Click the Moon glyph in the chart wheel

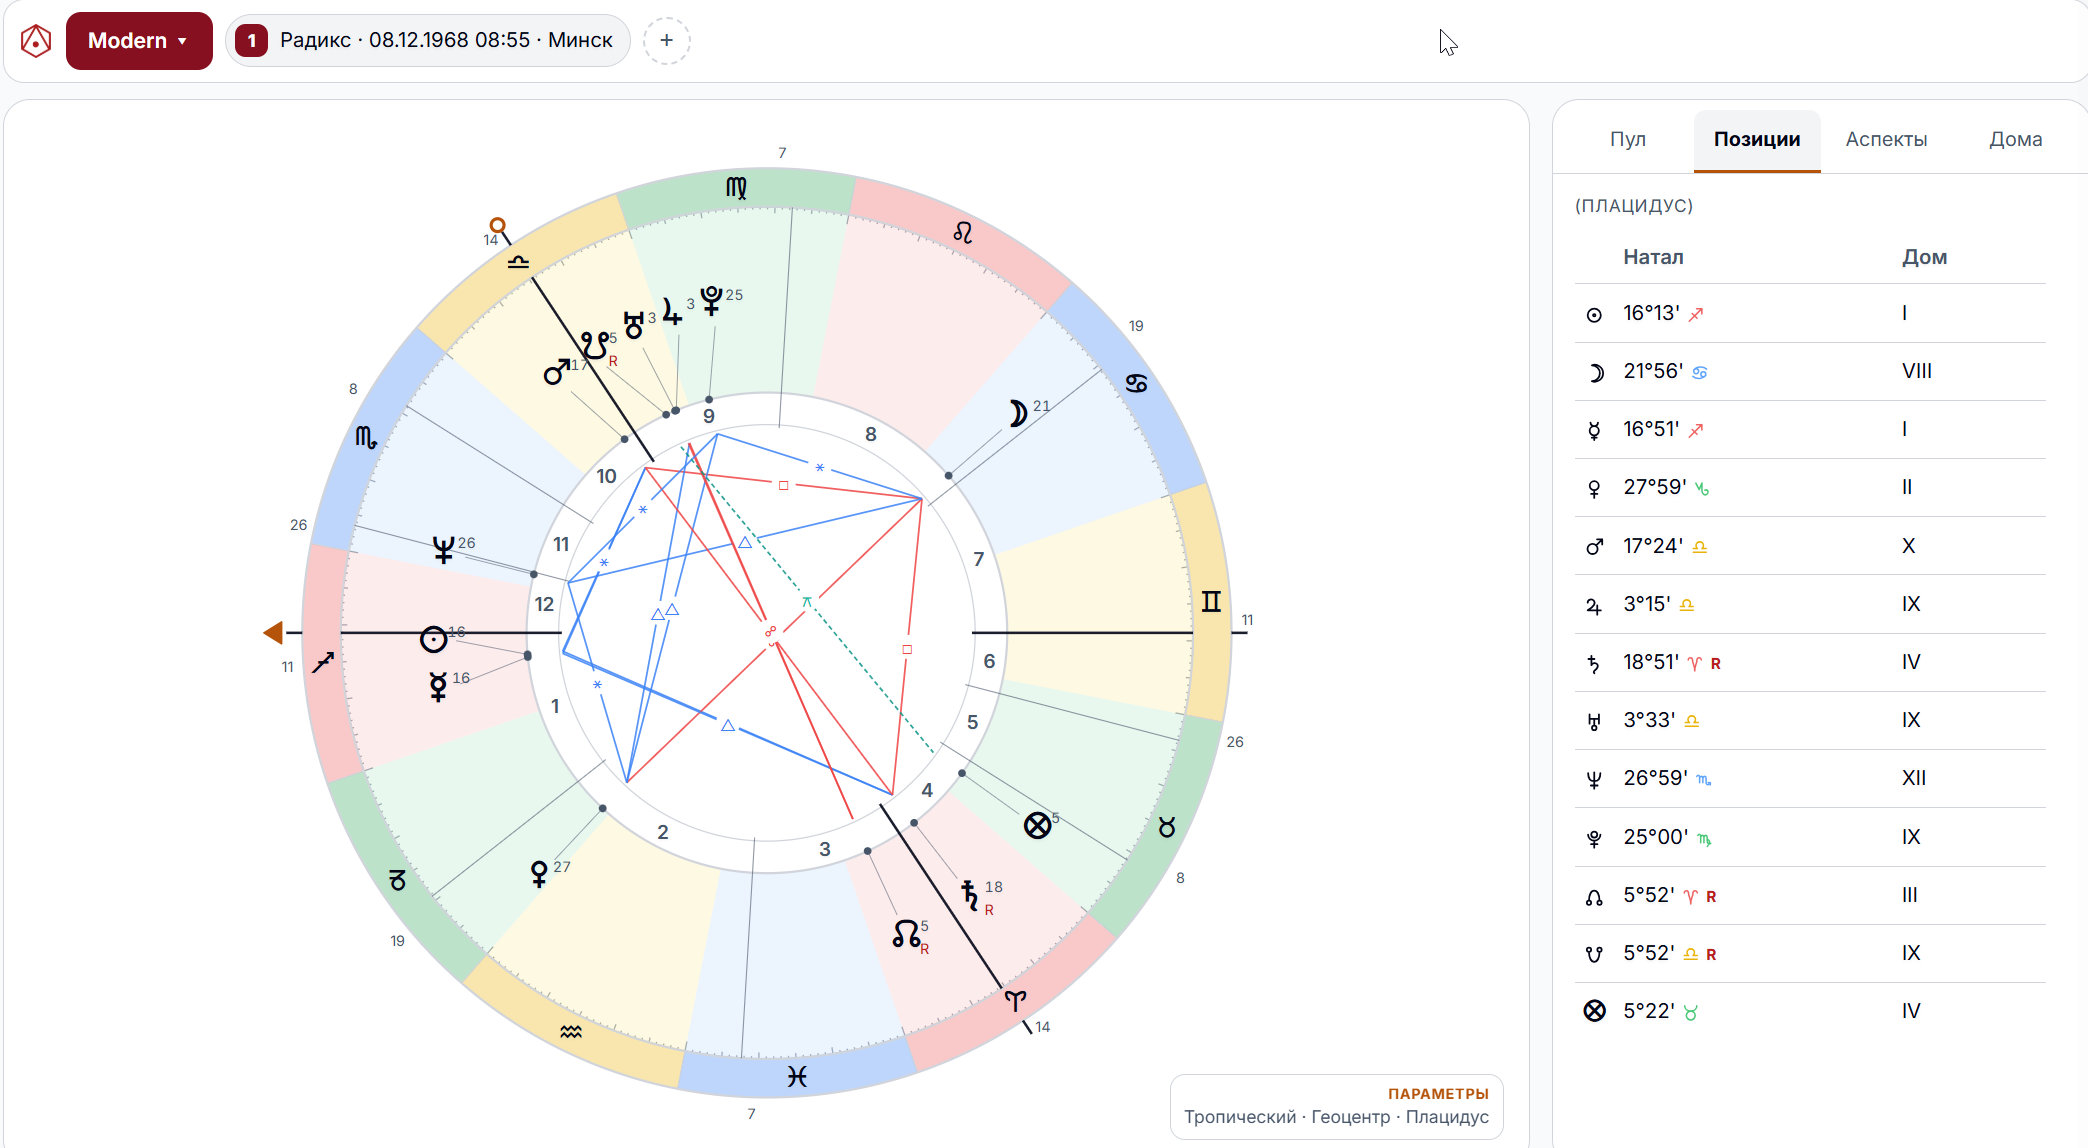tap(1017, 413)
